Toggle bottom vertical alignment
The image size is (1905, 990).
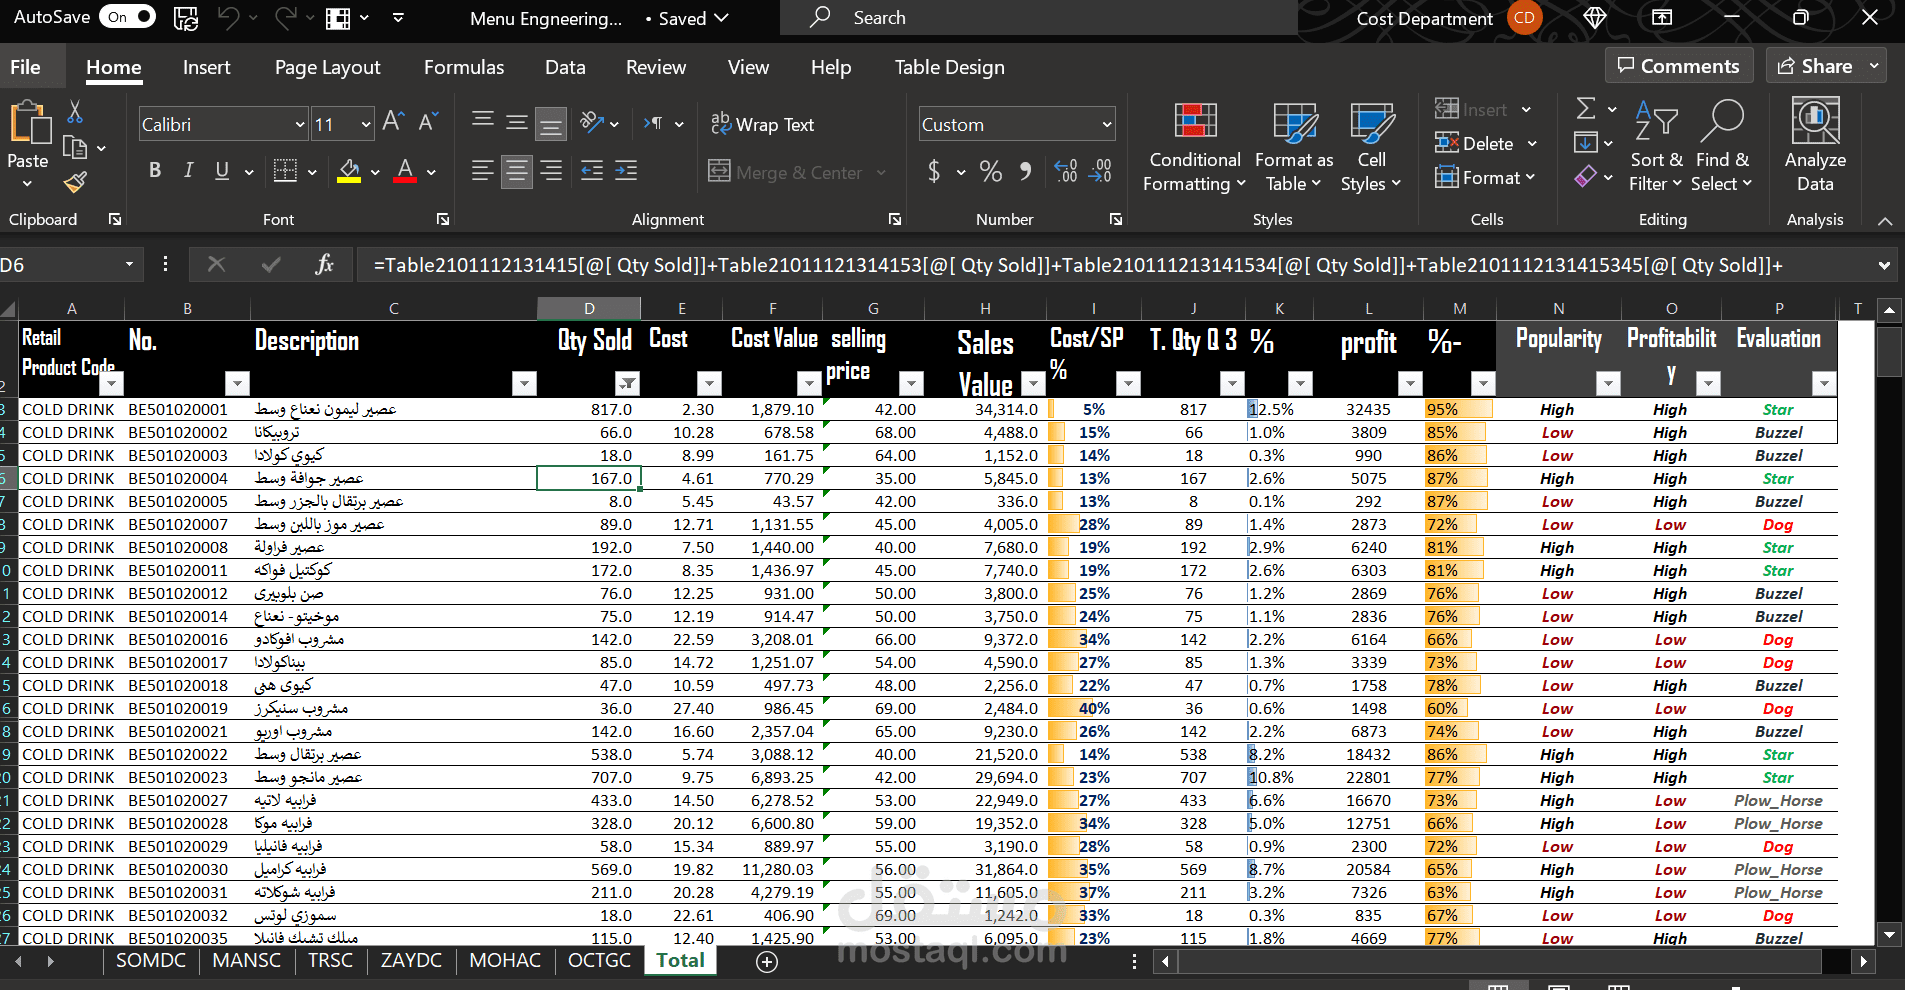[x=551, y=124]
